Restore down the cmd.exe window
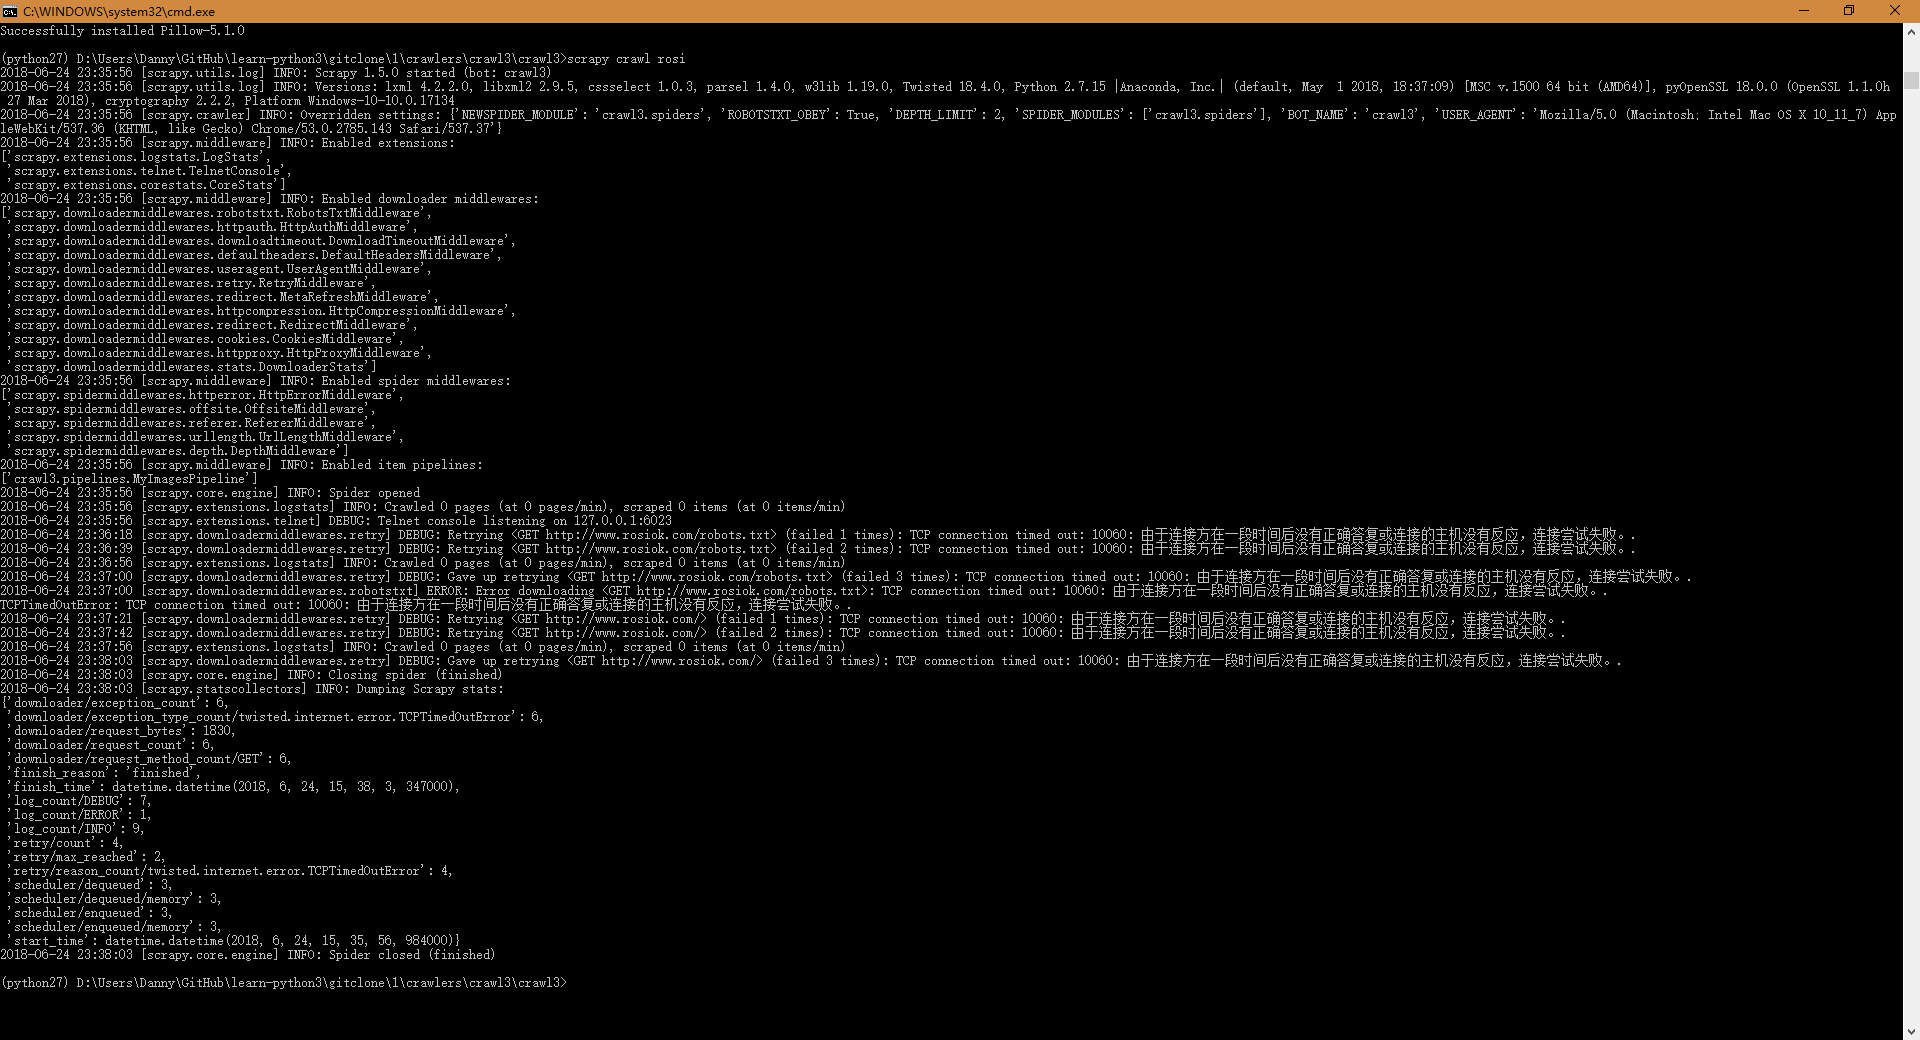 (1849, 11)
